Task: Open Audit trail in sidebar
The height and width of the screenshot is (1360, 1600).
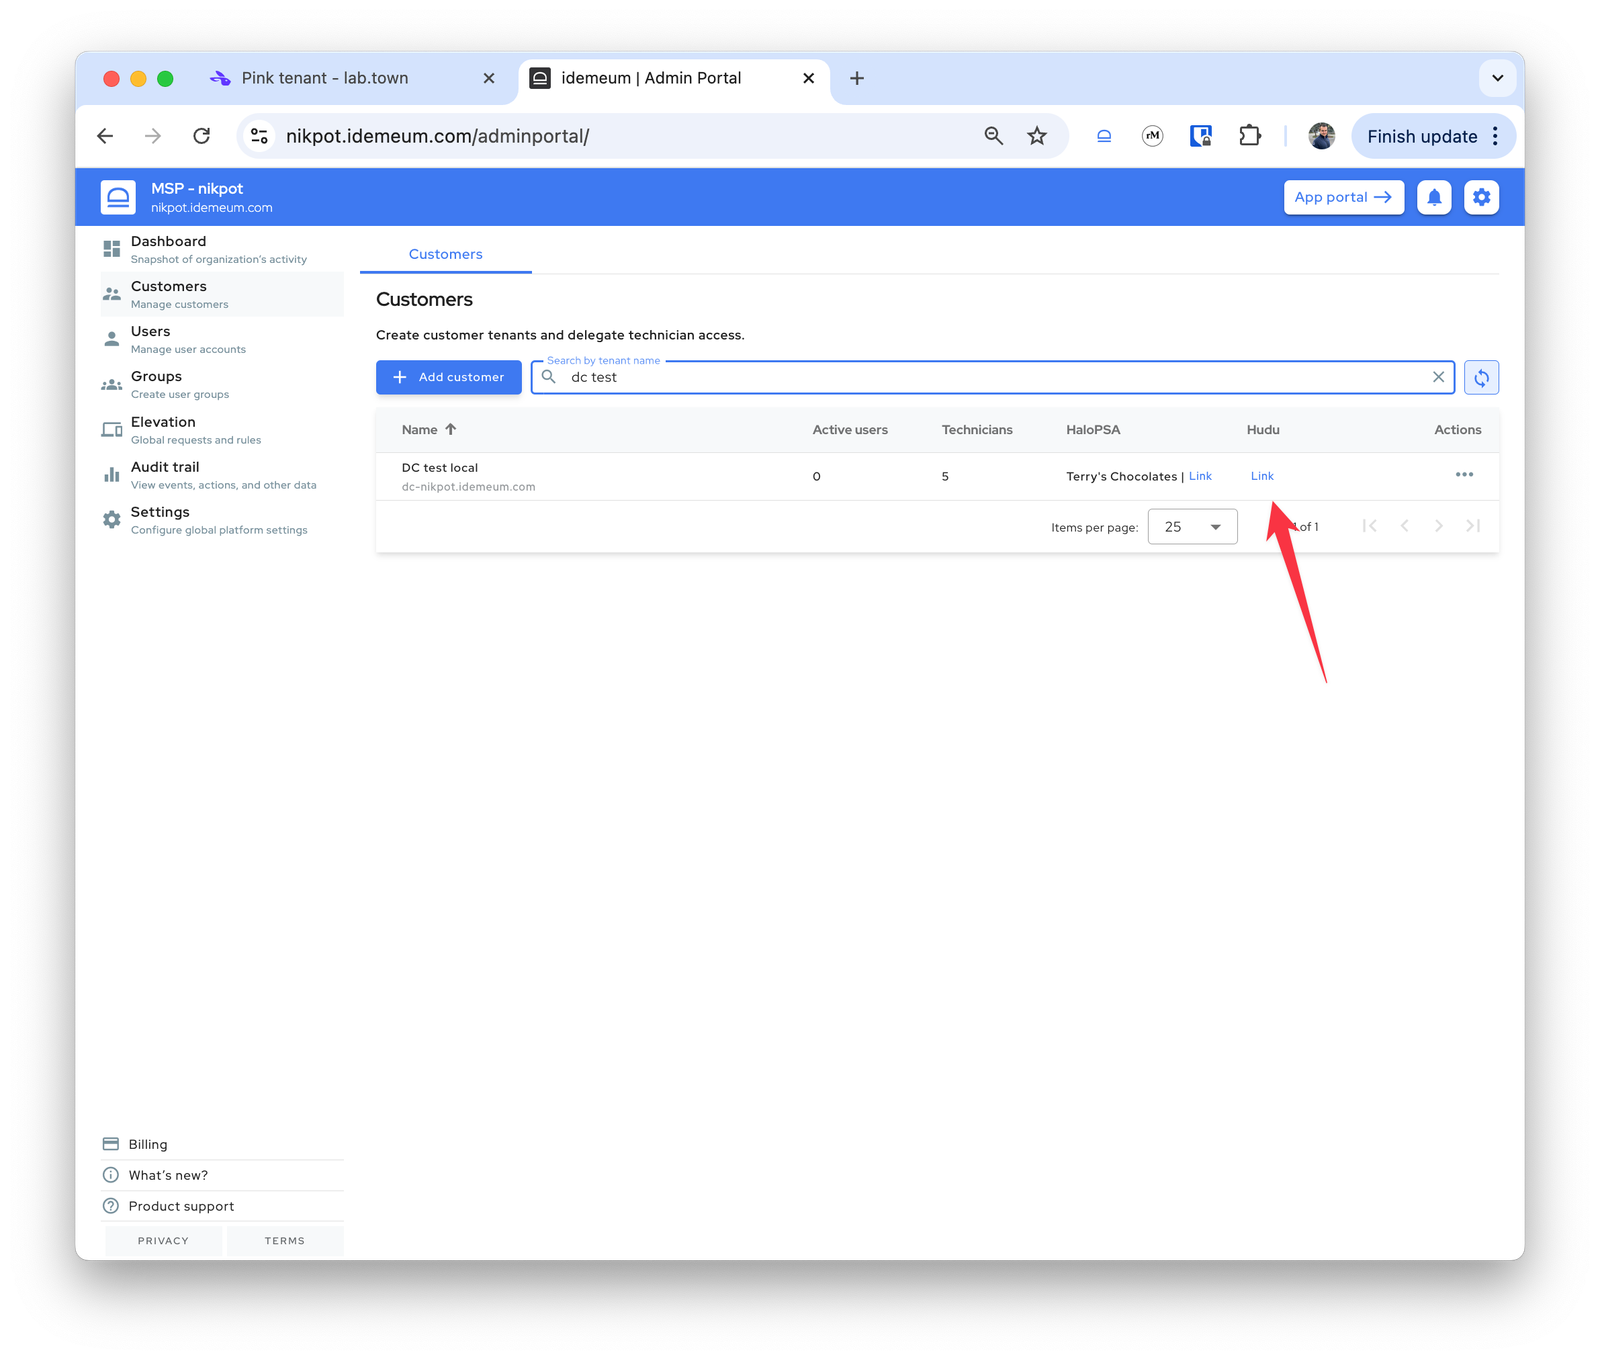Action: coord(222,475)
